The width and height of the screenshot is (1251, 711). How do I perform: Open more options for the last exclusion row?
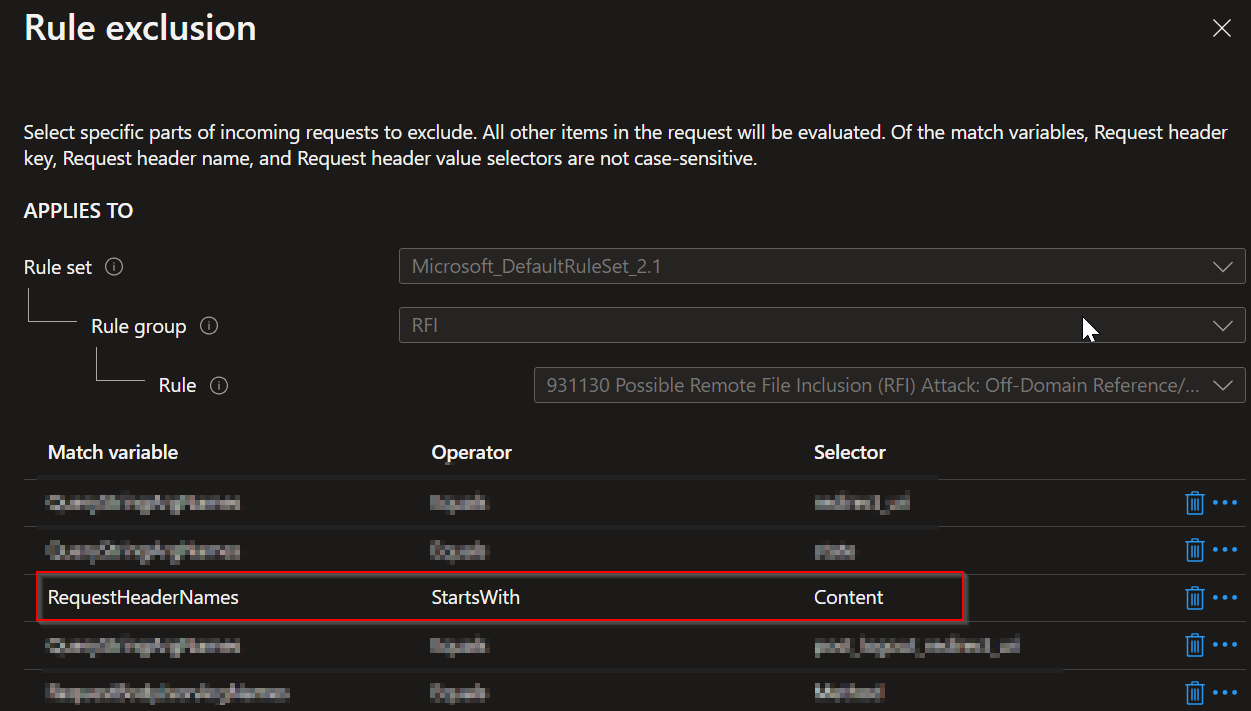click(x=1226, y=692)
